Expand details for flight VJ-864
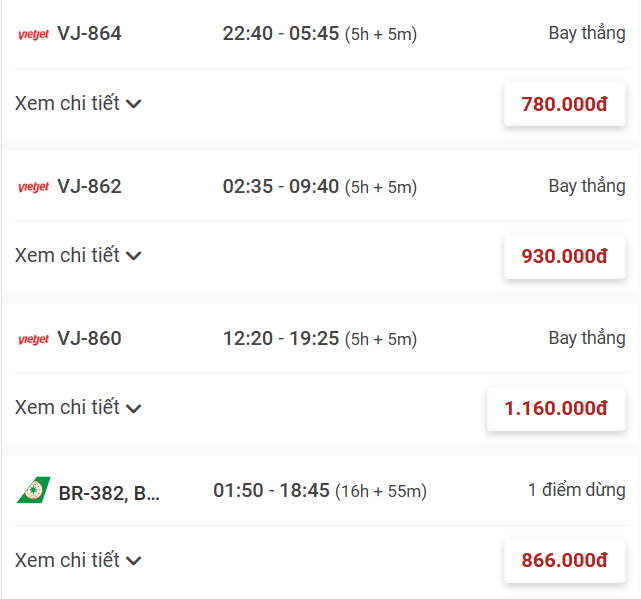Image resolution: width=641 pixels, height=599 pixels. (x=78, y=104)
